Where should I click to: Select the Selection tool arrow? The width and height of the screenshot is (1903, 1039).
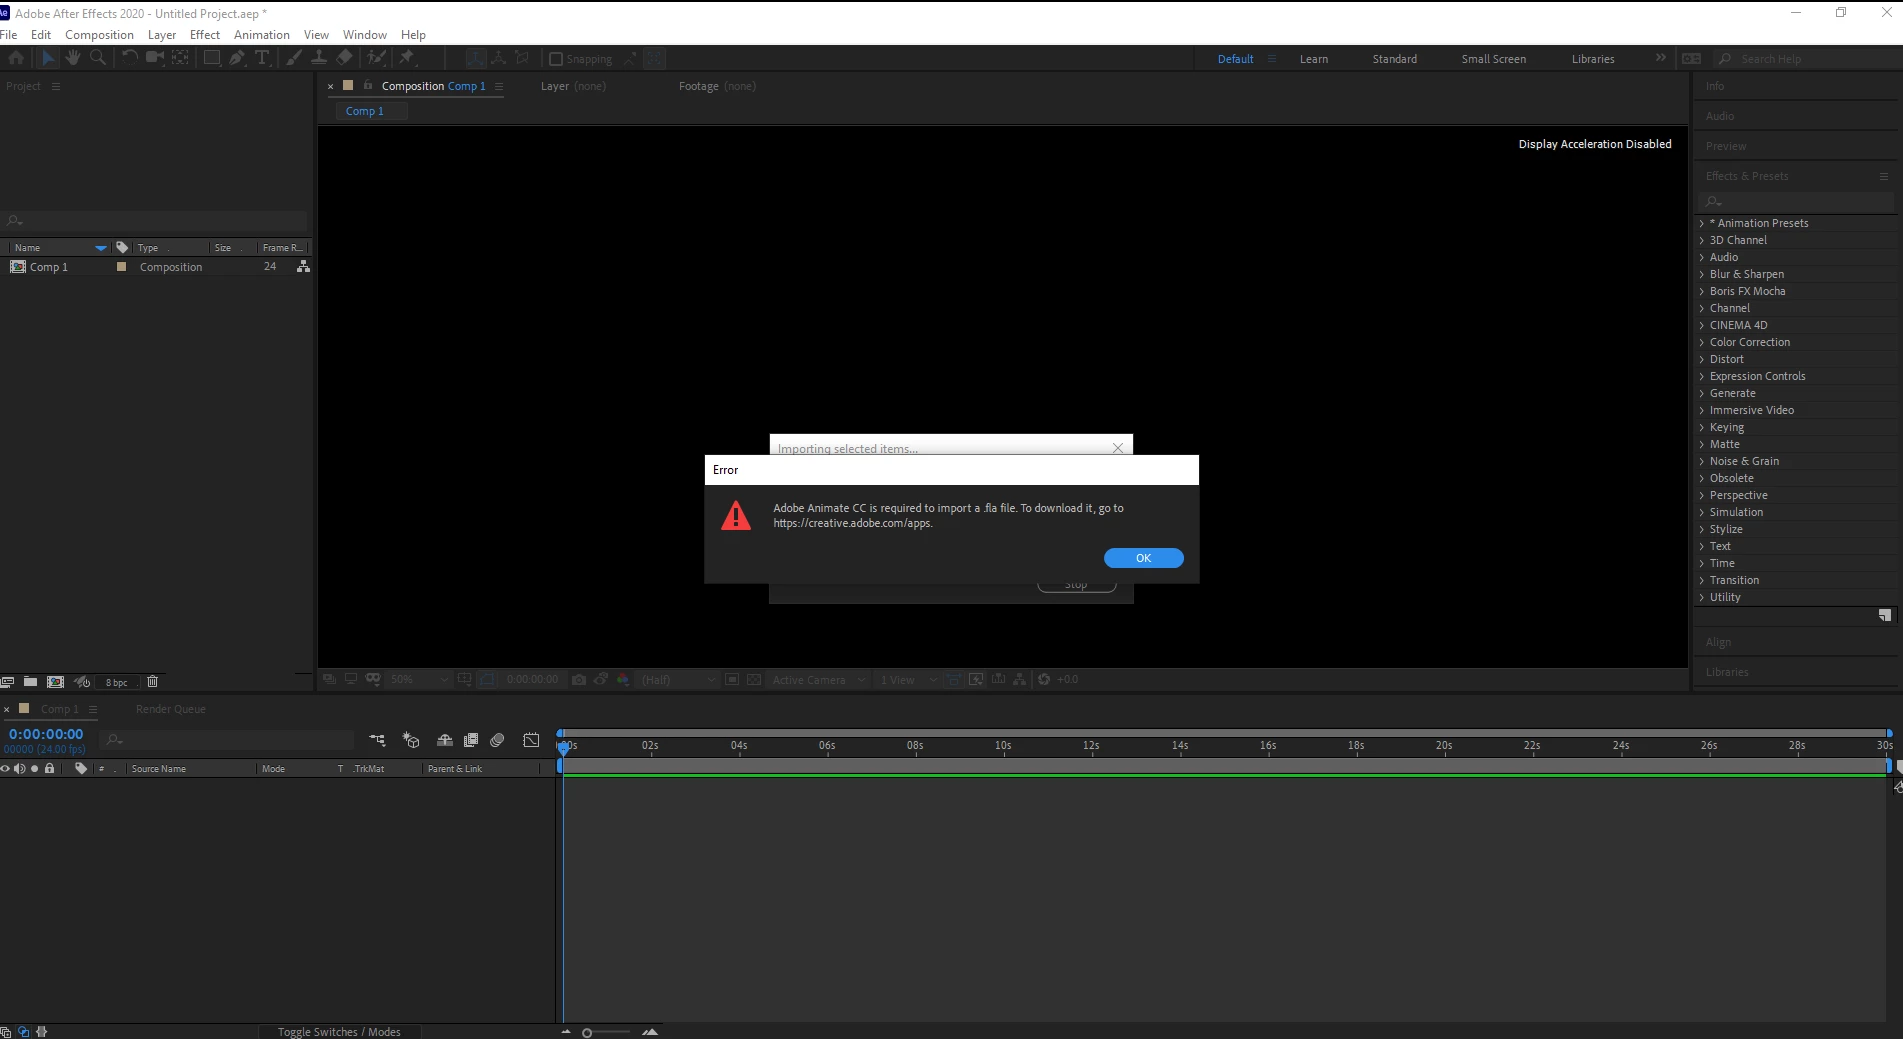pyautogui.click(x=48, y=58)
